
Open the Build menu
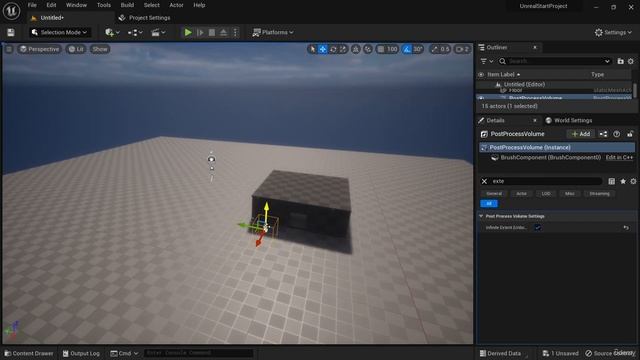point(127,5)
